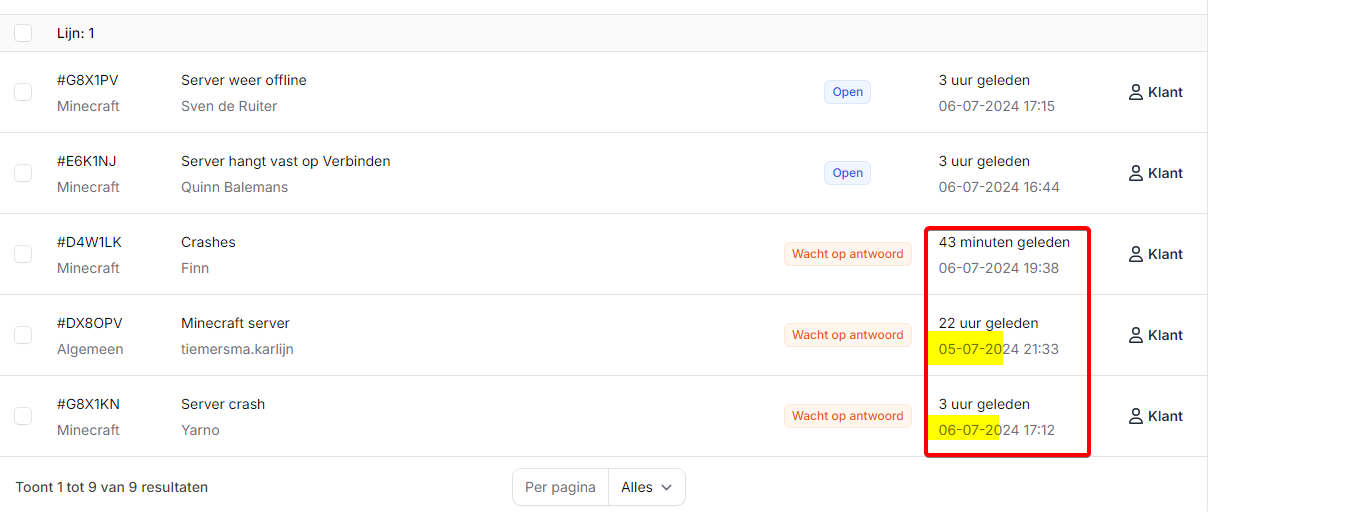Click the '43 minuten geleden' timestamp
Viewport: 1359px width, 512px height.
point(1004,242)
